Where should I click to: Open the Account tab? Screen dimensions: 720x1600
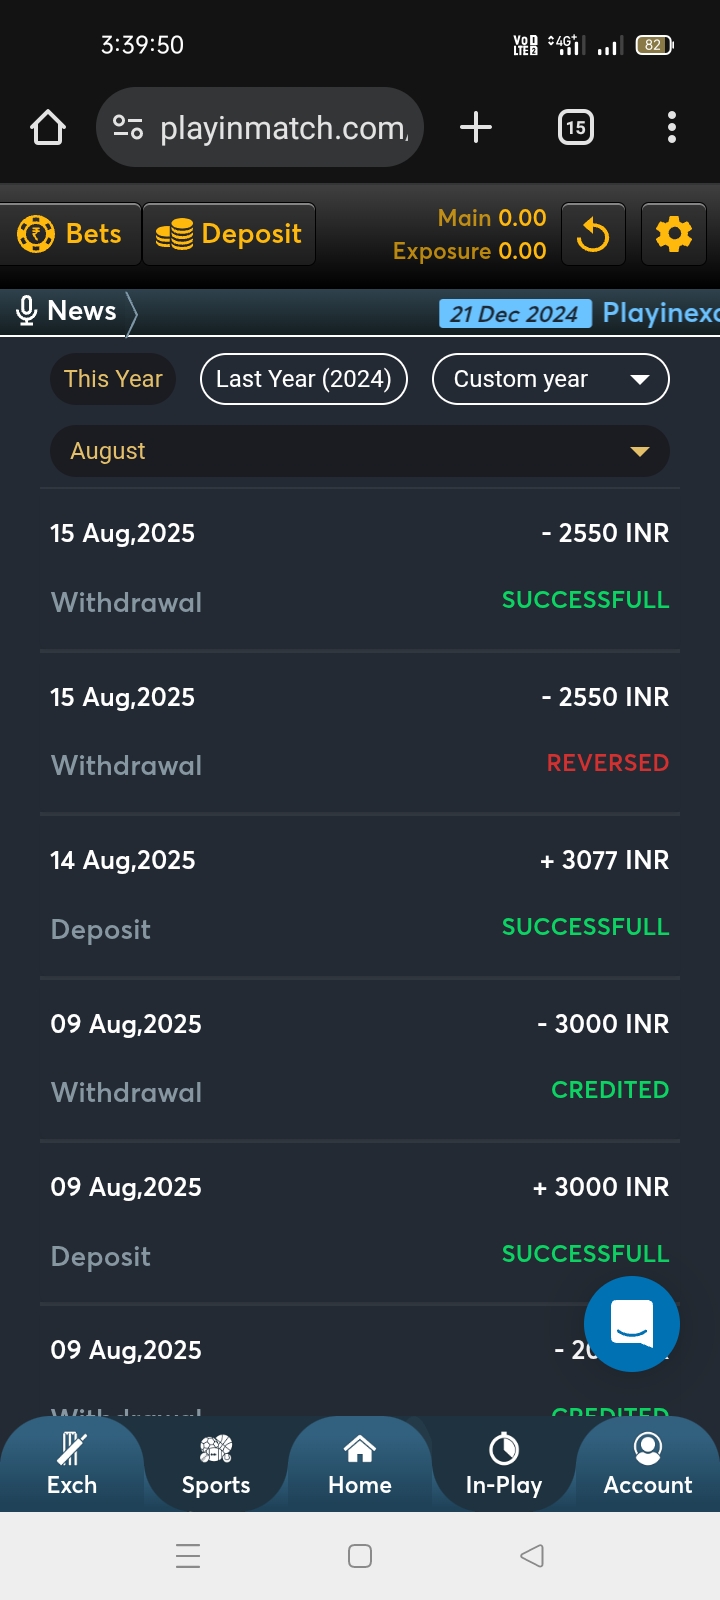tap(647, 1465)
